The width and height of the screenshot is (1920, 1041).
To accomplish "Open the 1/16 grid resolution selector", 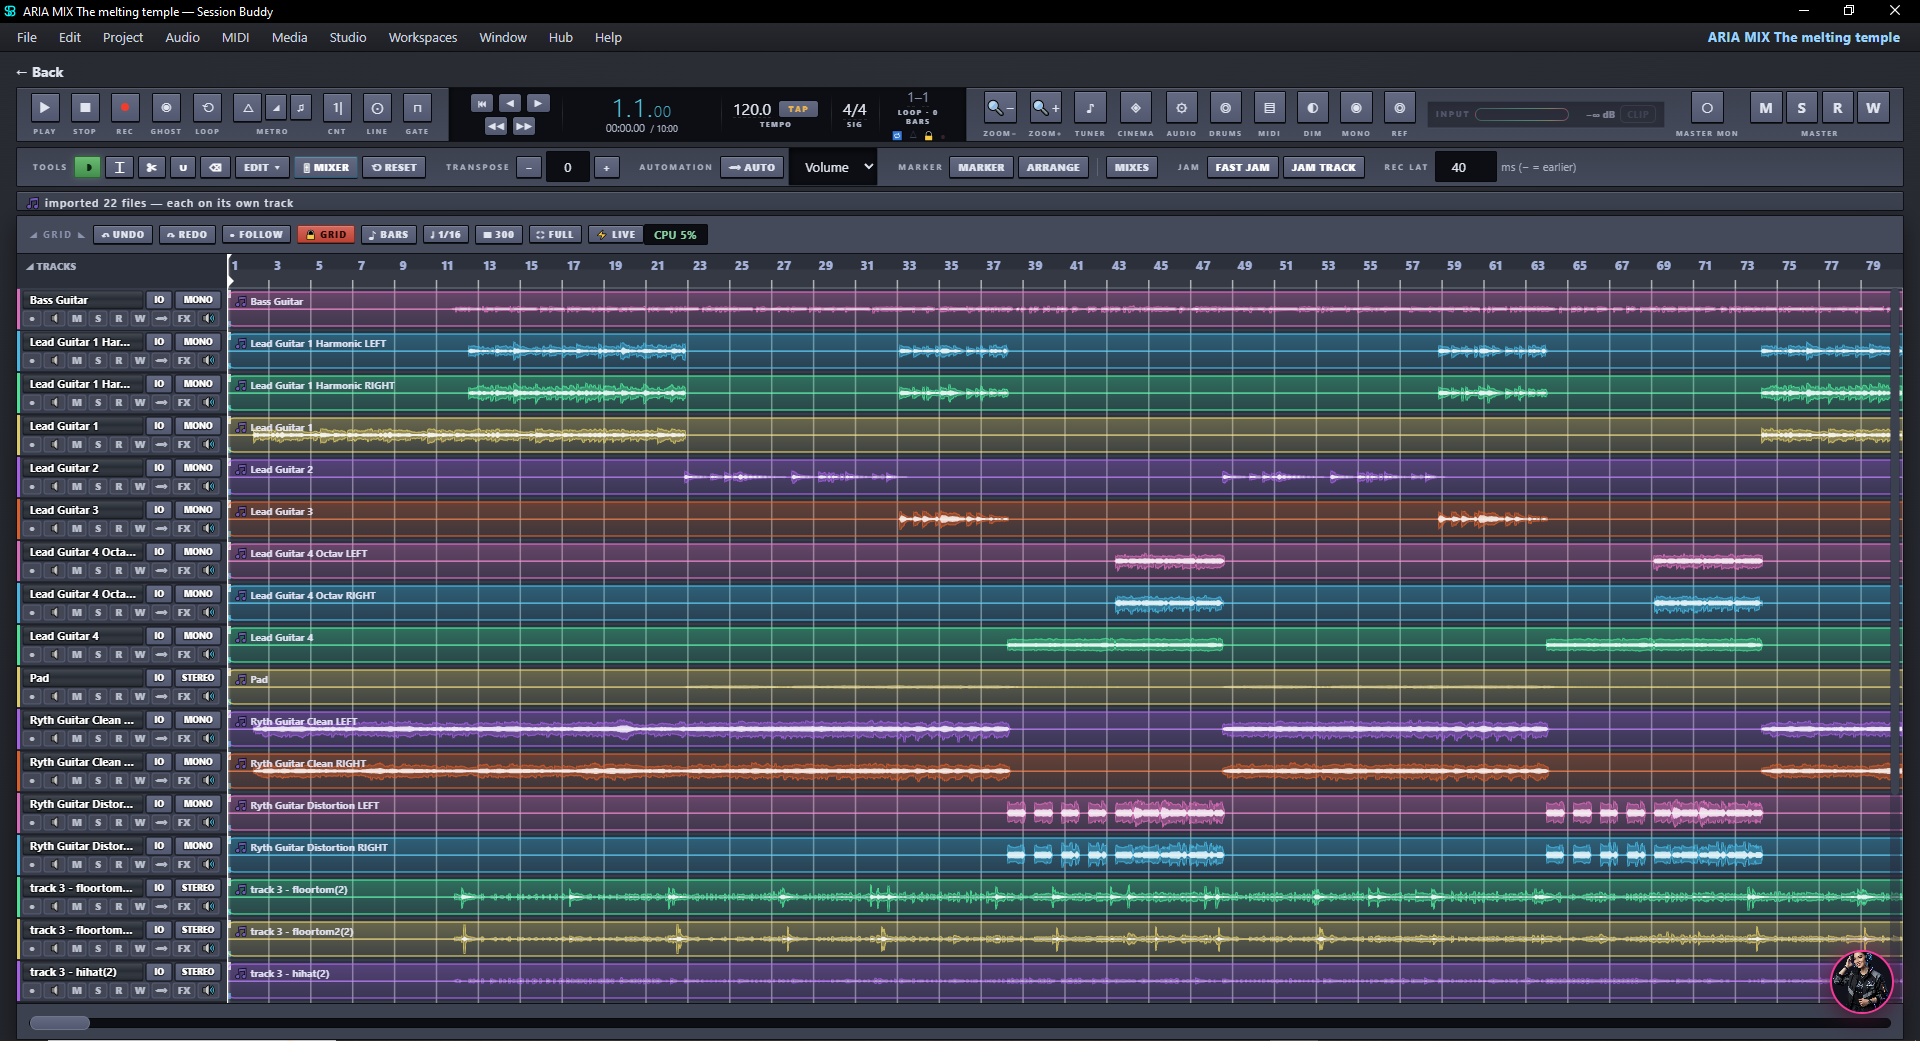I will pyautogui.click(x=445, y=234).
